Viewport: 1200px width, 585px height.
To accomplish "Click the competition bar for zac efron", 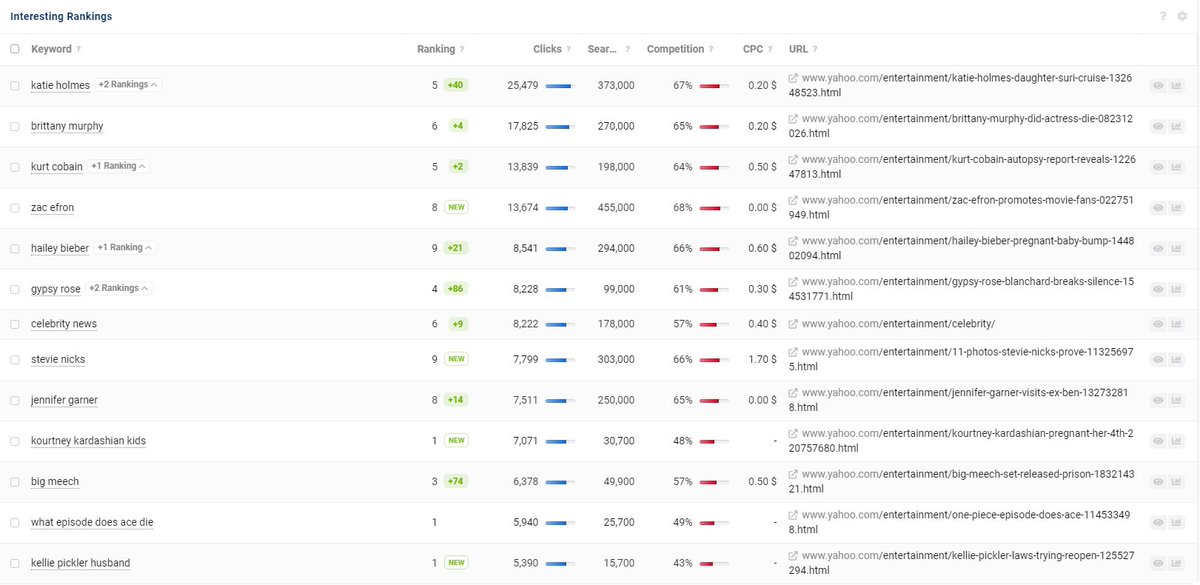I will (713, 208).
